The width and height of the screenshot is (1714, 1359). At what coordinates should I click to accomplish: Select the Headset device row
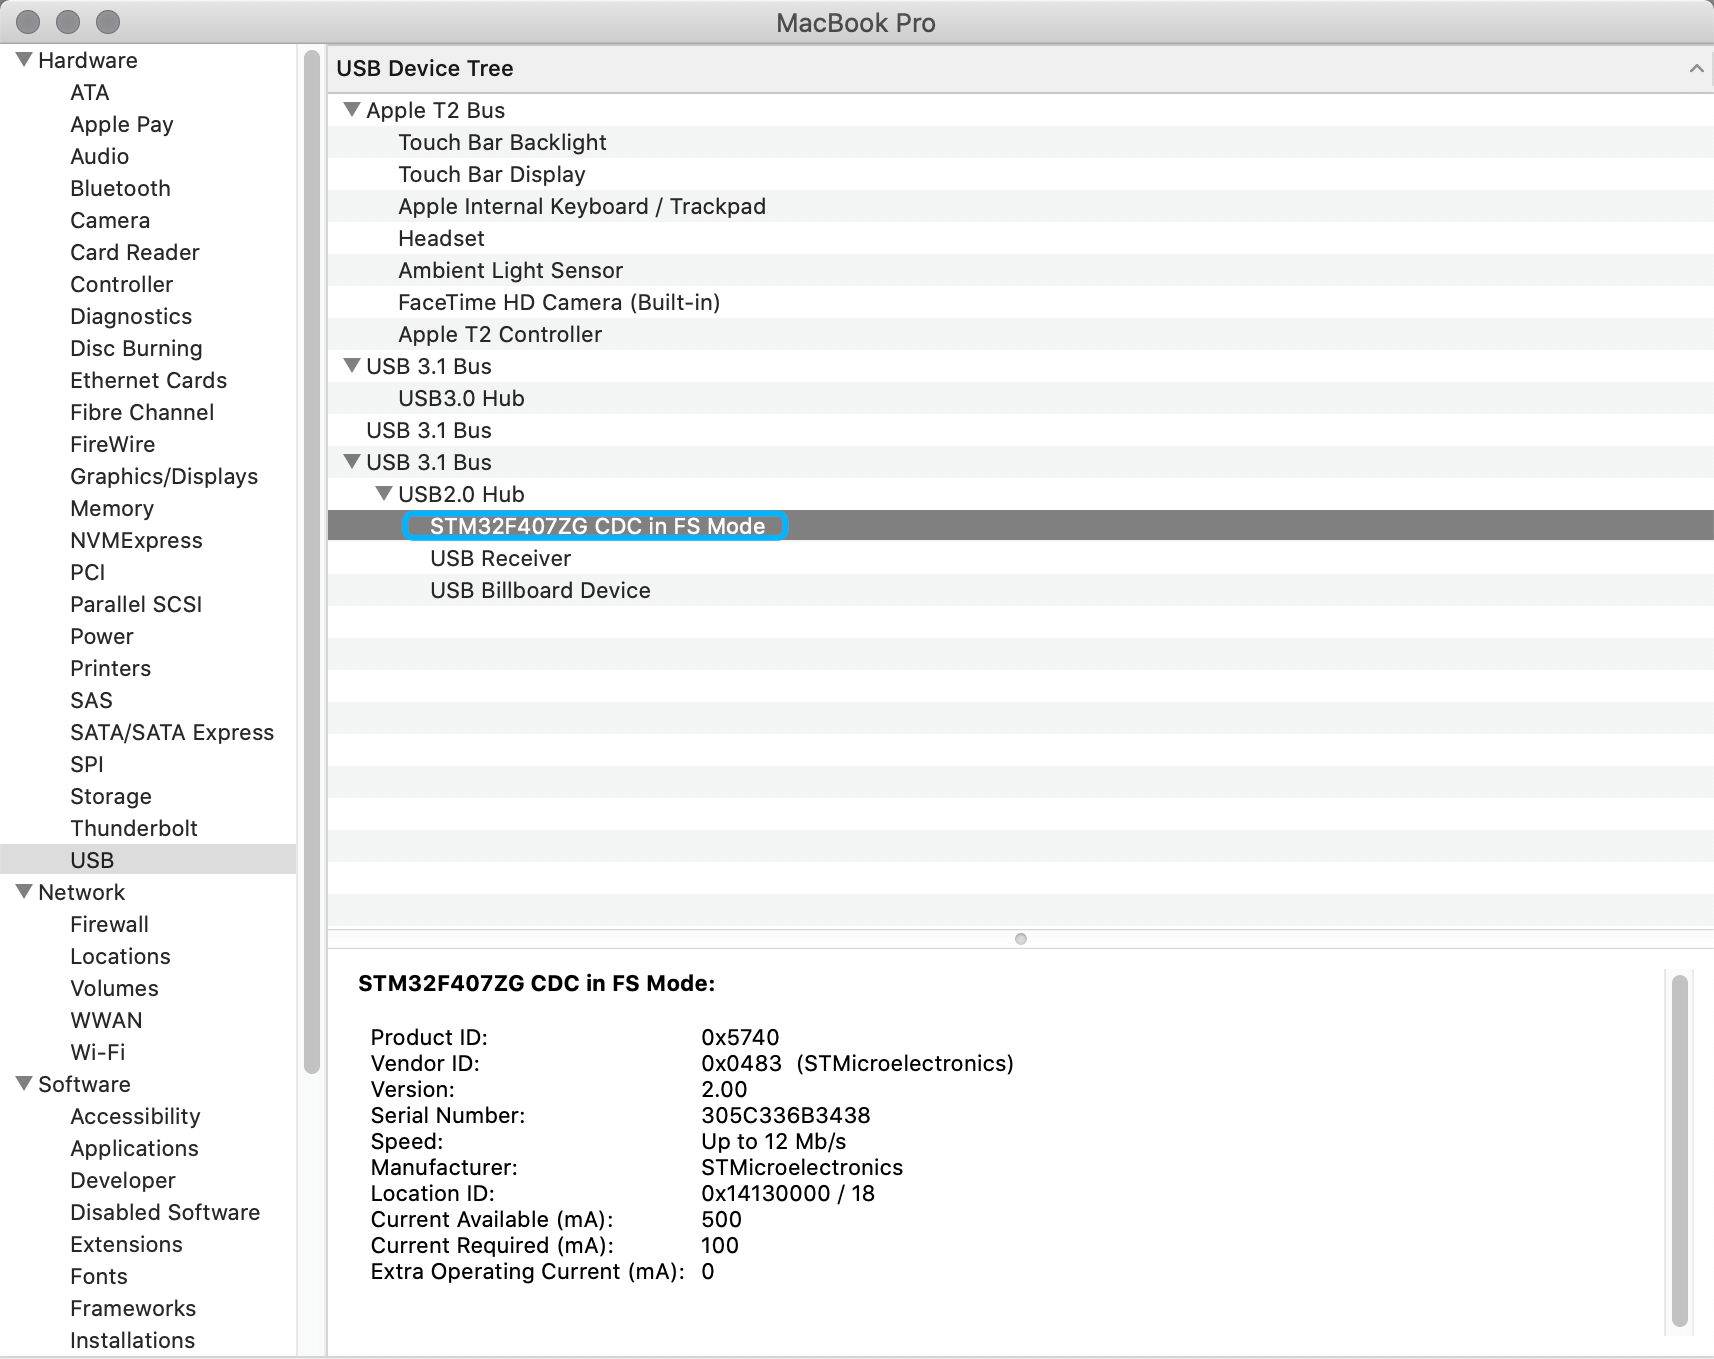pyautogui.click(x=1021, y=238)
